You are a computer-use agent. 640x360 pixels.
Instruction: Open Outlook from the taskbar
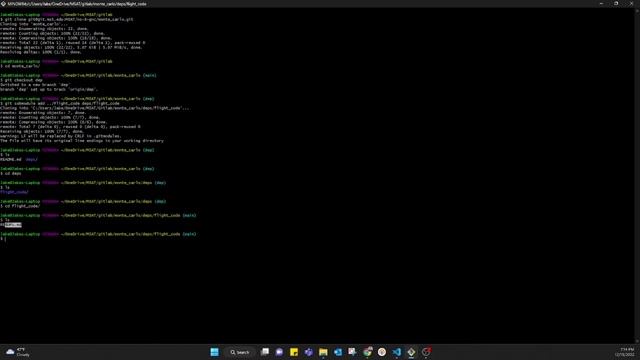pyautogui.click(x=338, y=352)
